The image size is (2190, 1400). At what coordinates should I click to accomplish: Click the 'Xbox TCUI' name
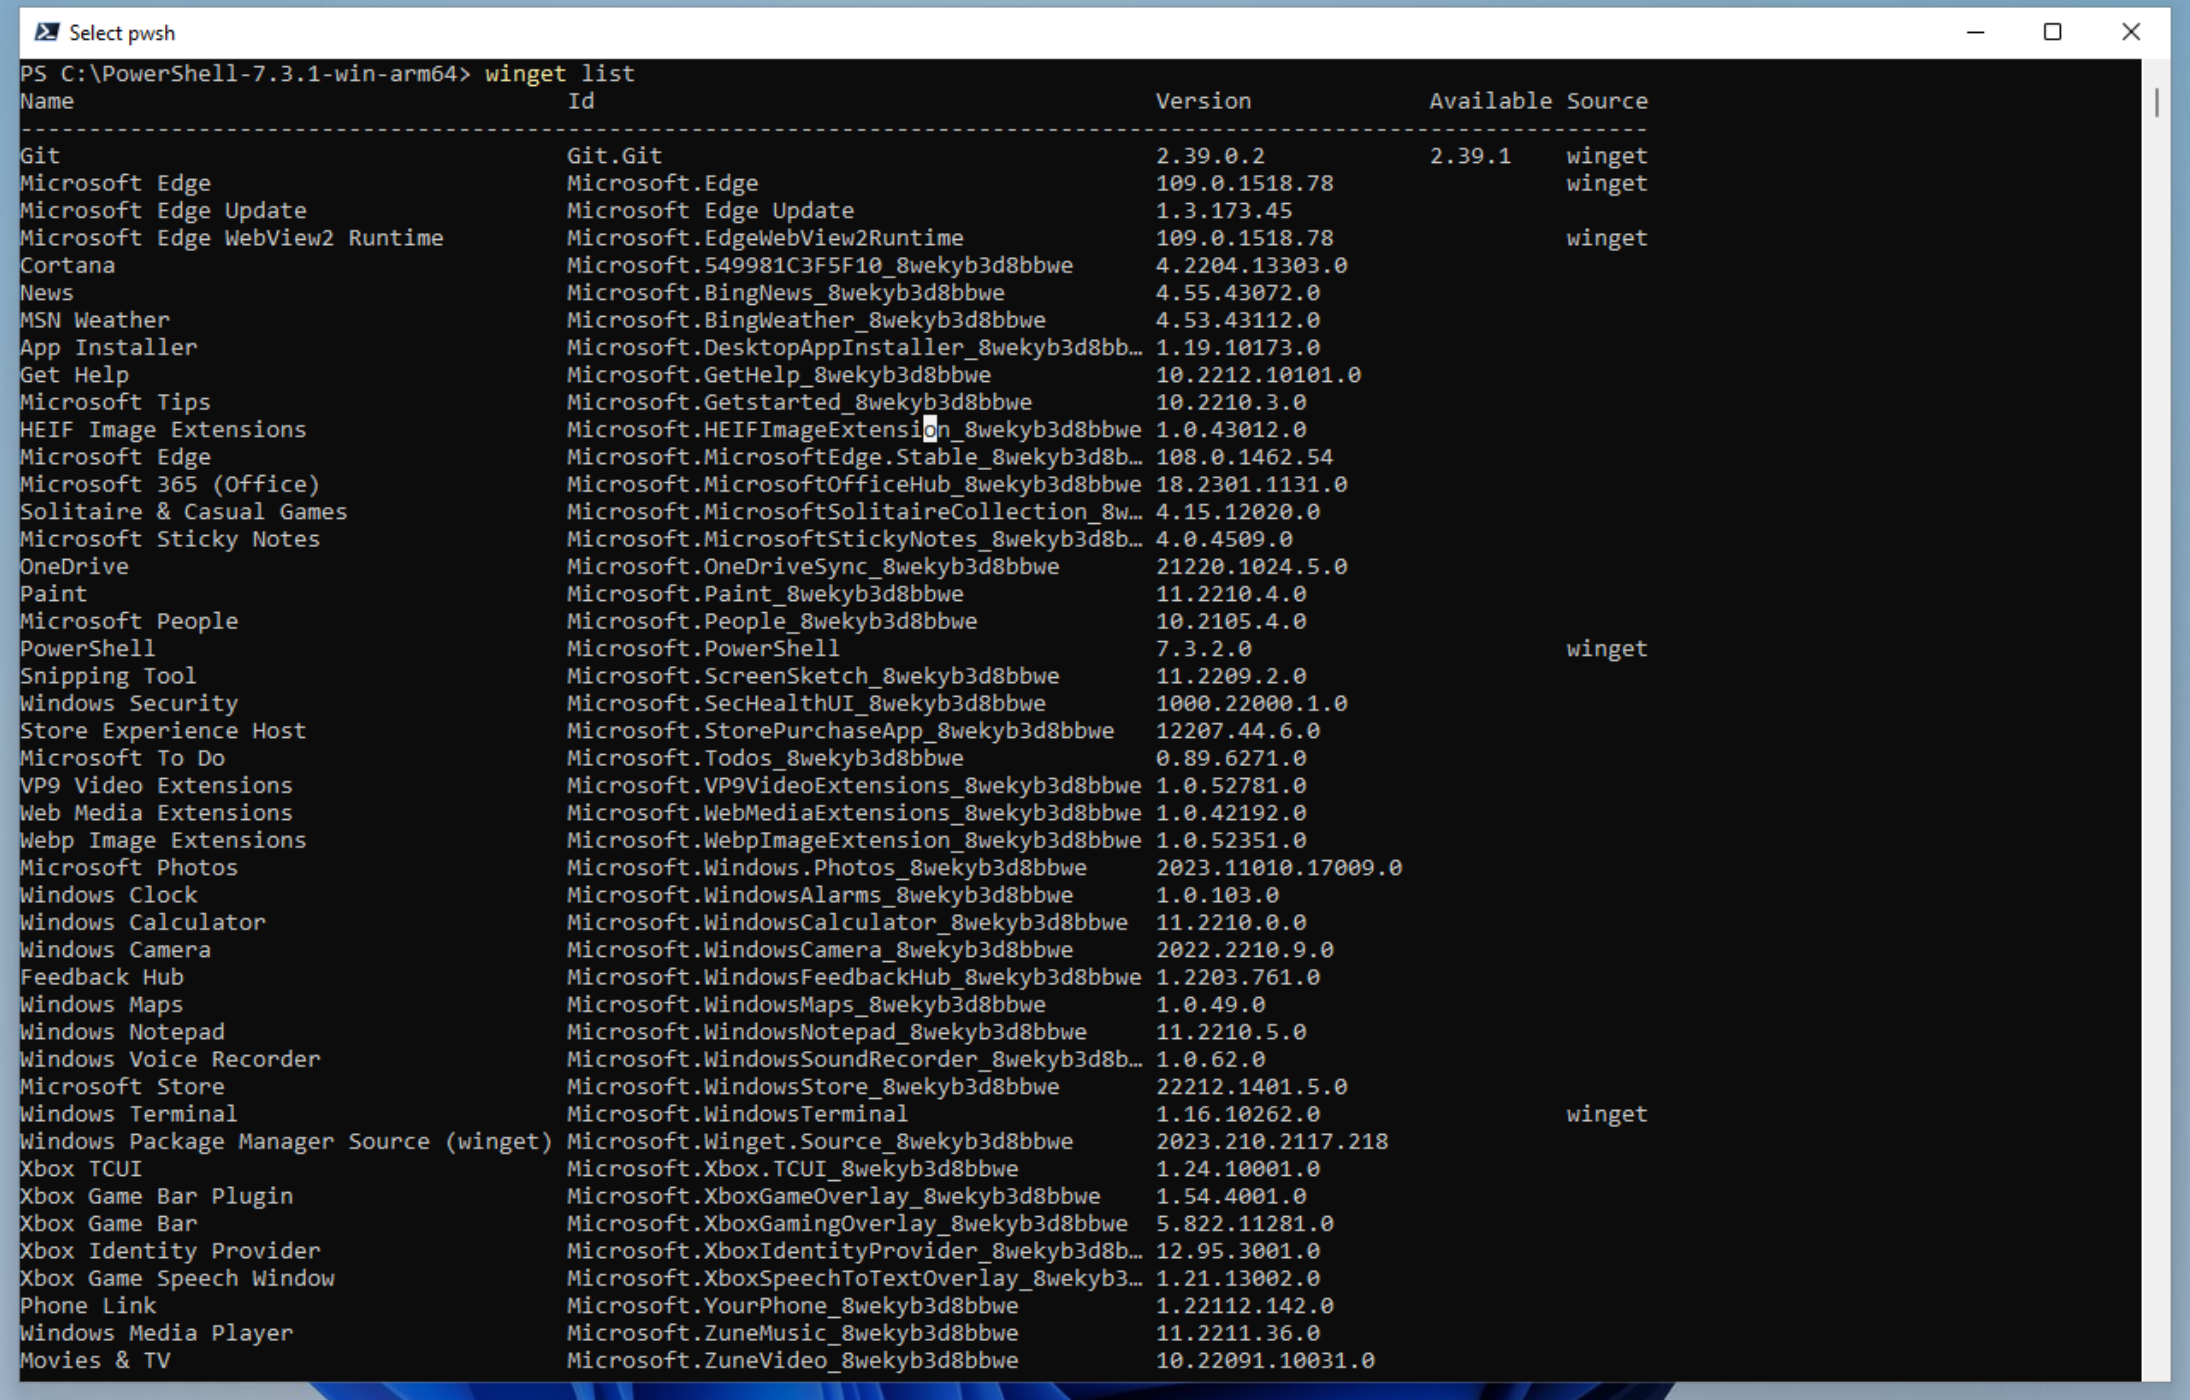click(x=81, y=1168)
